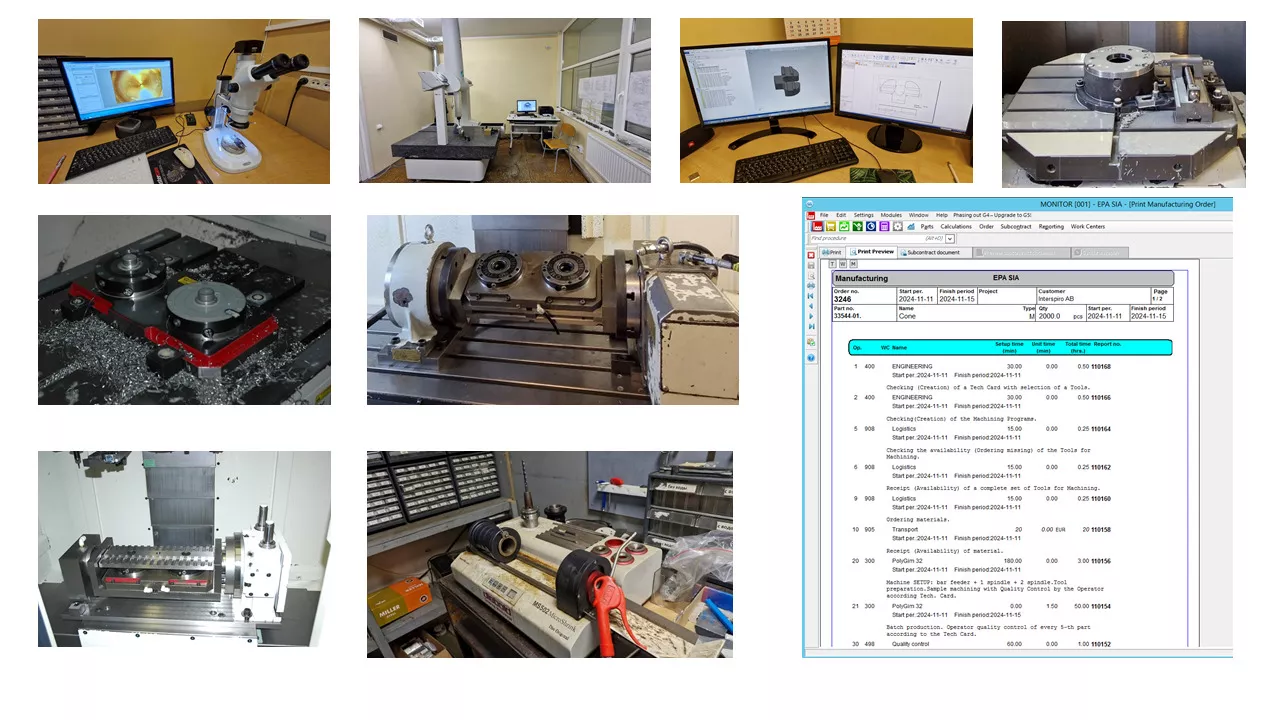Expand the Find procedure dropdown arrow

tap(950, 239)
